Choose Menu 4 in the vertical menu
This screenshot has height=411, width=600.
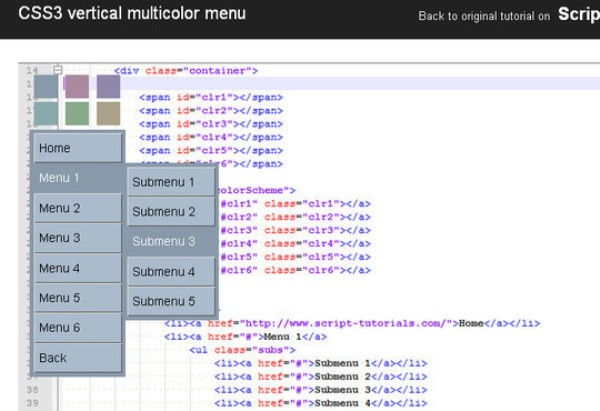click(x=77, y=268)
